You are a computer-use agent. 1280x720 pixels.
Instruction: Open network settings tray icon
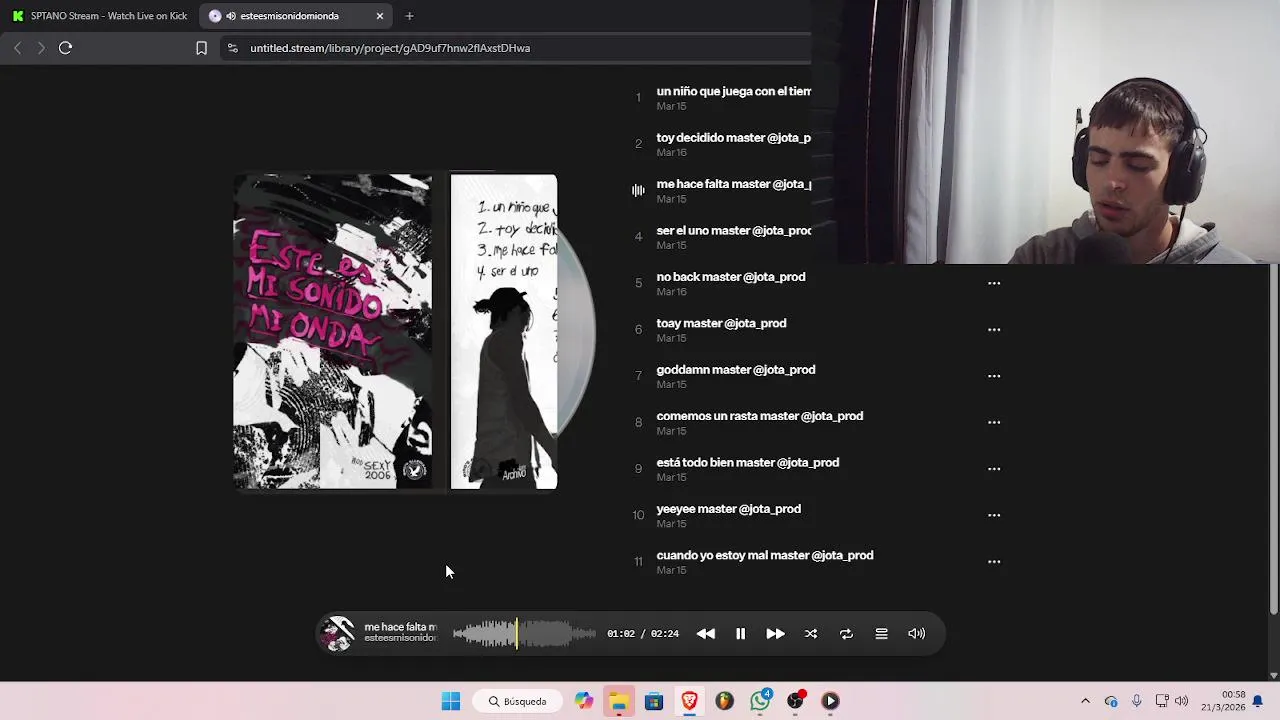(1162, 701)
